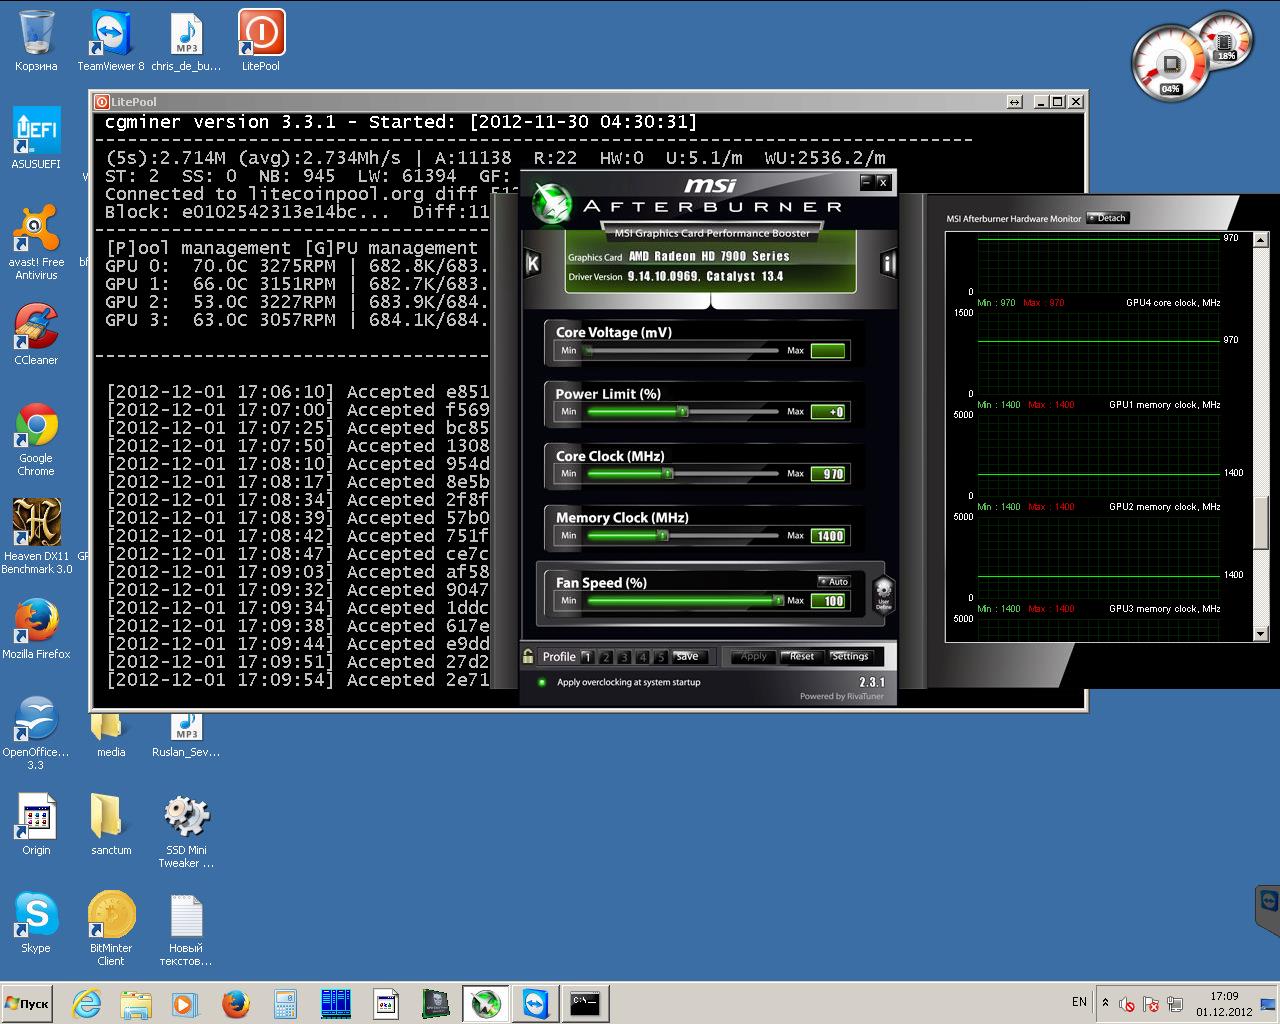Click the Core Clock value field 970
1280x1024 pixels.
pyautogui.click(x=829, y=474)
